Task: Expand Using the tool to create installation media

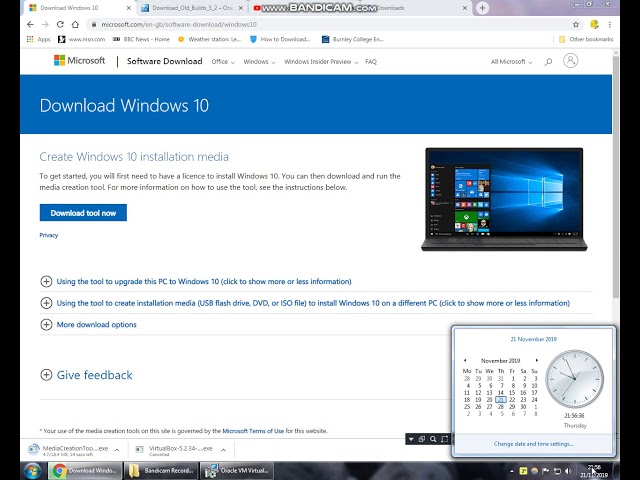Action: tap(305, 303)
